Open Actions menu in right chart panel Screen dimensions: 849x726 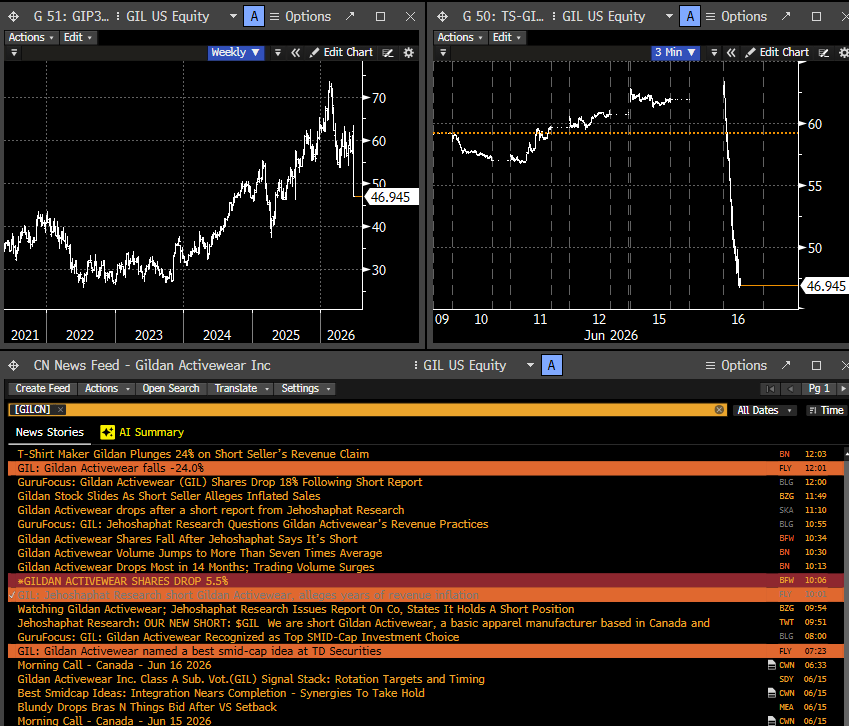(x=460, y=37)
